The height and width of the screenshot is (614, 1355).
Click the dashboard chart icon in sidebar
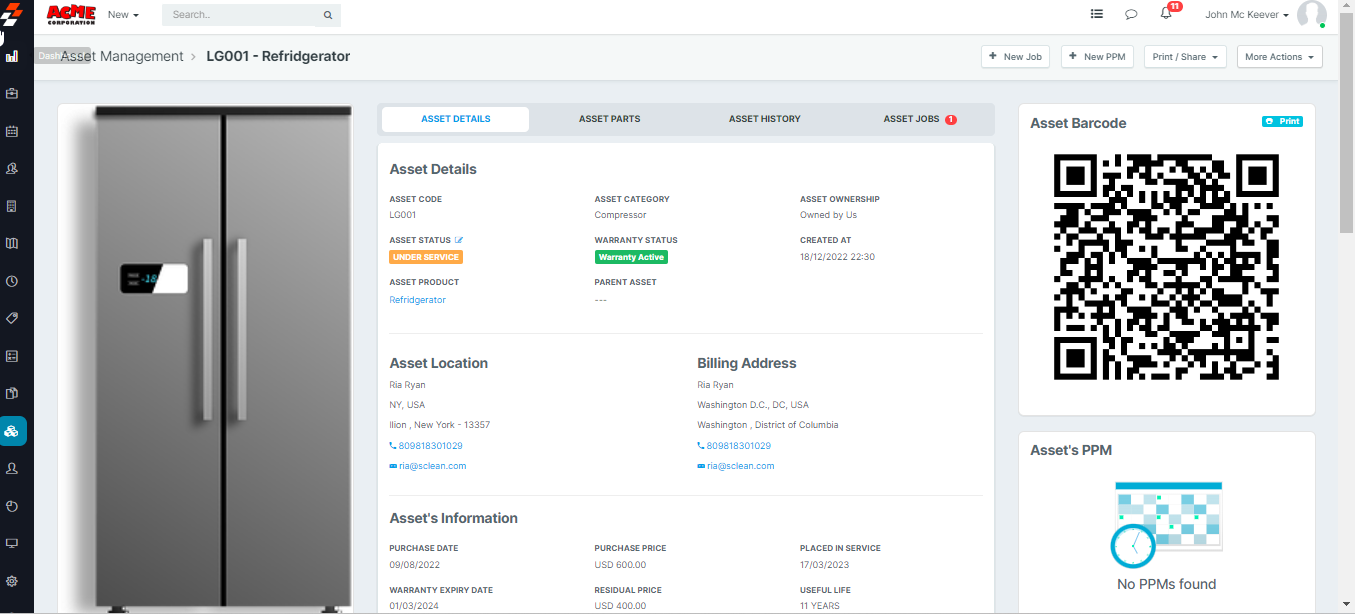coord(12,56)
